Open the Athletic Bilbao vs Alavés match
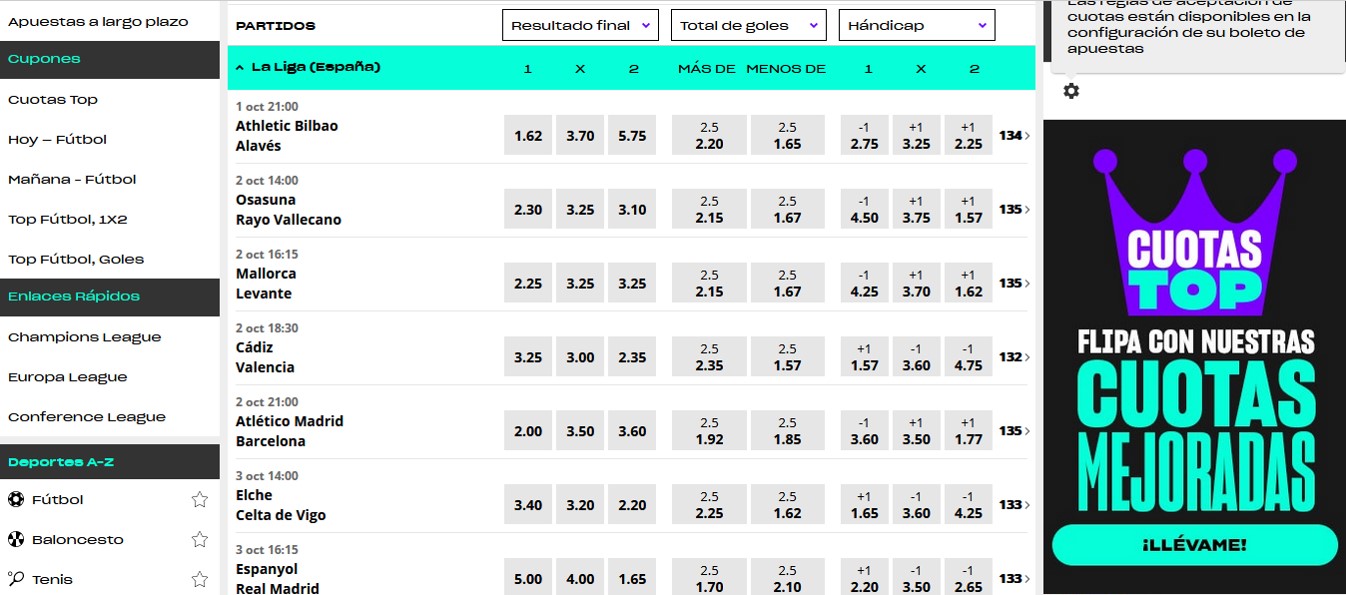The image size is (1346, 595). (x=287, y=136)
